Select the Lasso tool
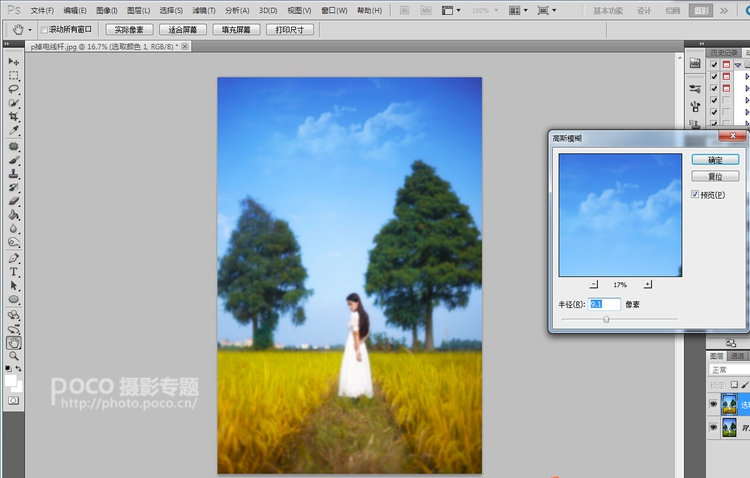 pyautogui.click(x=13, y=89)
